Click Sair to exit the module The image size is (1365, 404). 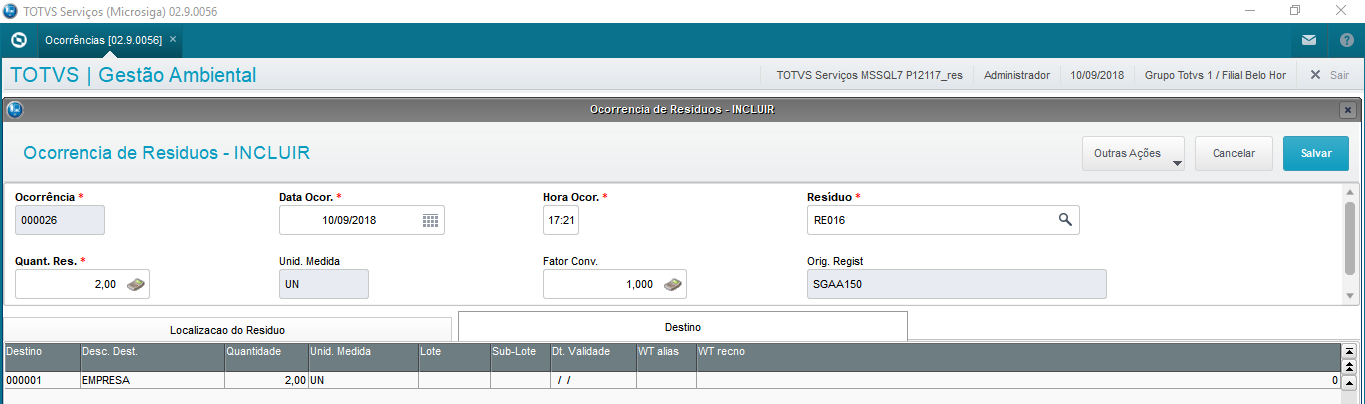coord(1330,75)
